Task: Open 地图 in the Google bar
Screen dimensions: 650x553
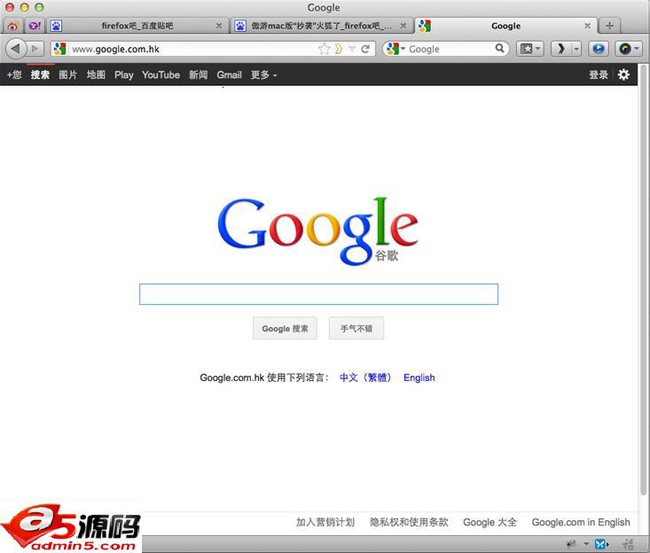Action: tap(96, 75)
